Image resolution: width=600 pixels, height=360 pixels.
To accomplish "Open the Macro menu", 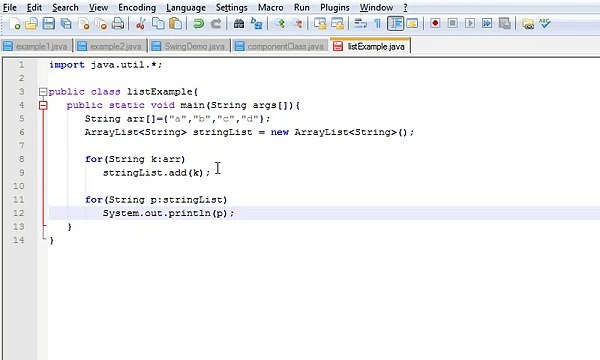I will point(271,7).
